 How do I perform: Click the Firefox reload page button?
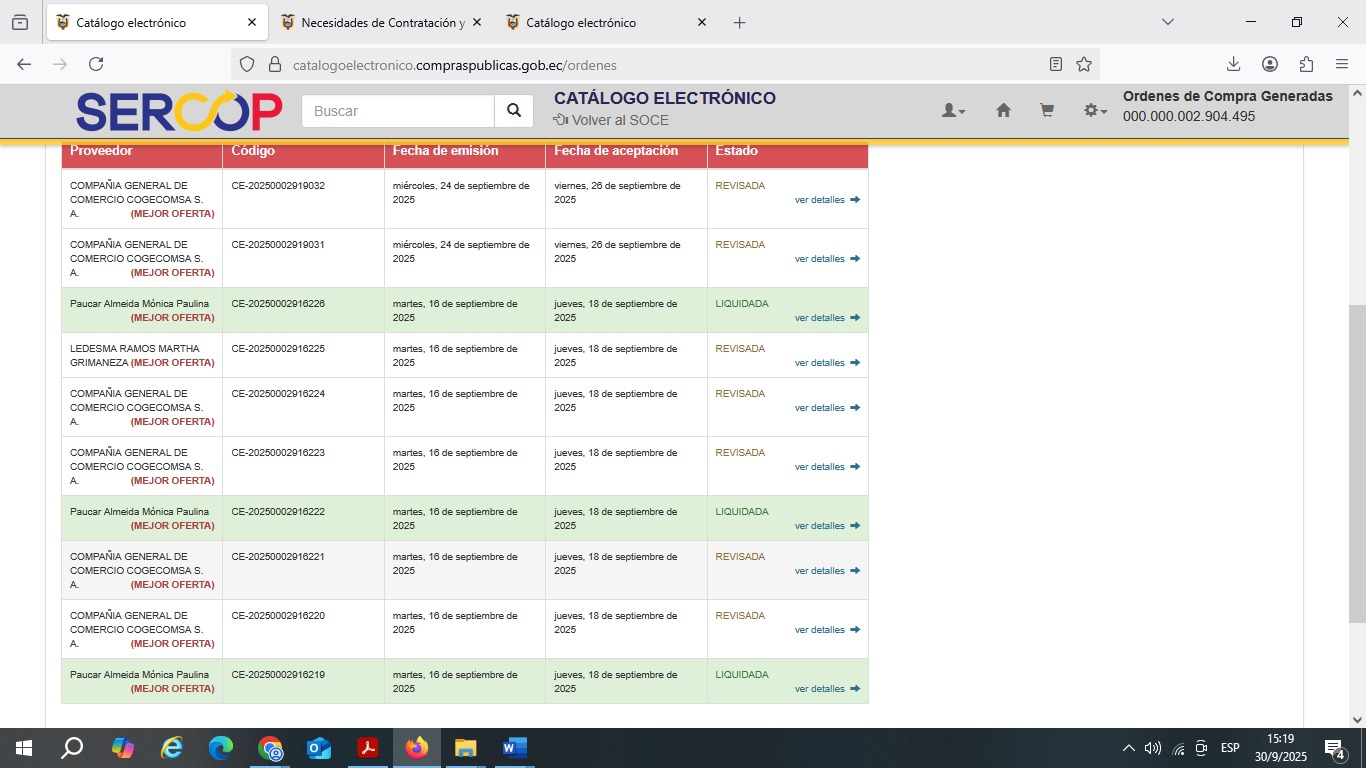[x=96, y=64]
